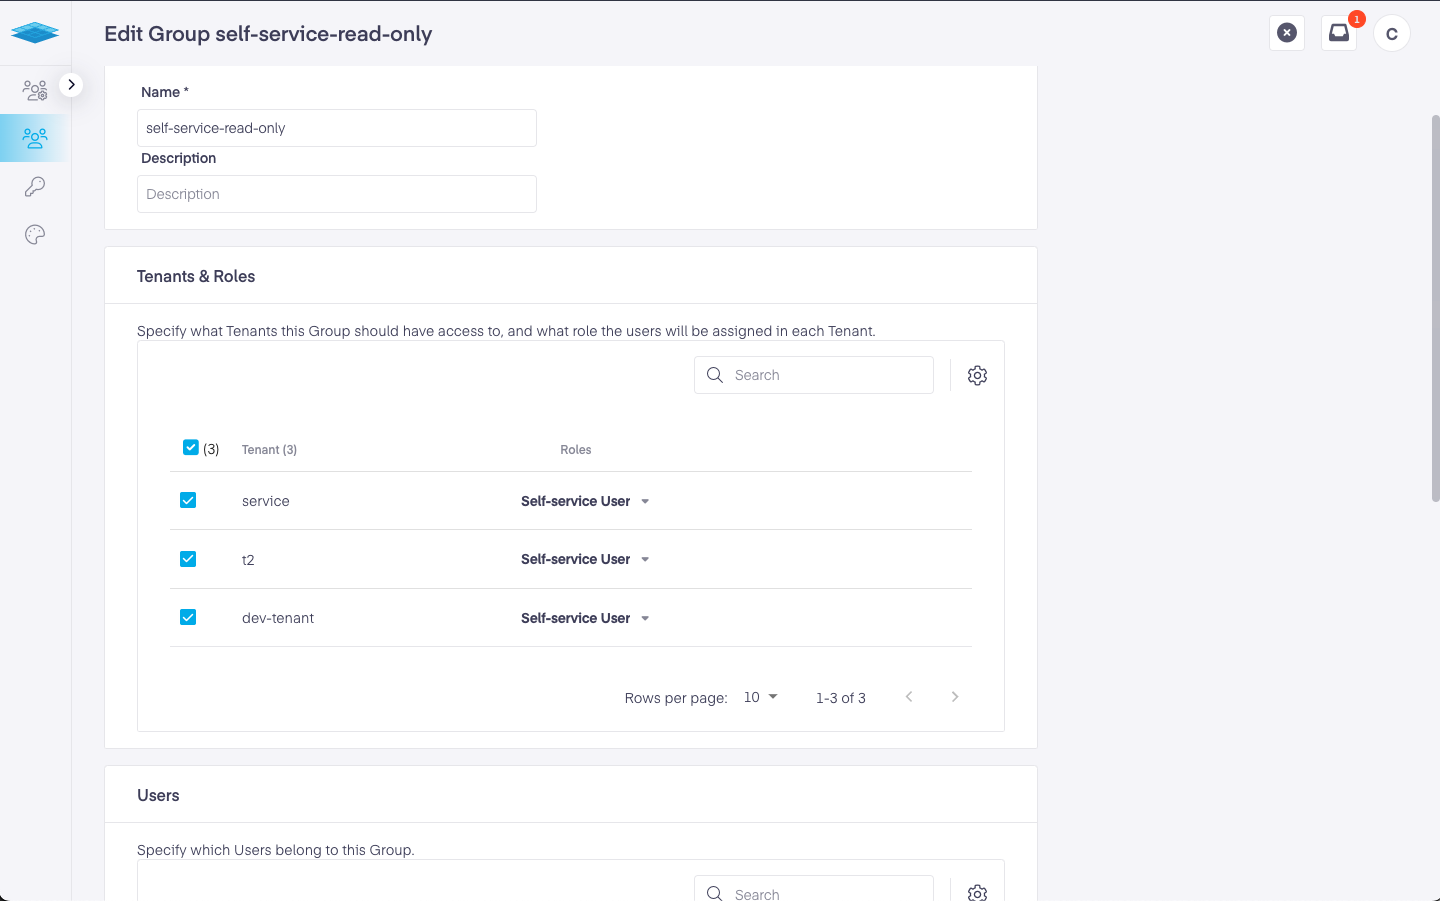The height and width of the screenshot is (901, 1440).
Task: Uncheck the t2 tenant checkbox
Action: tap(188, 559)
